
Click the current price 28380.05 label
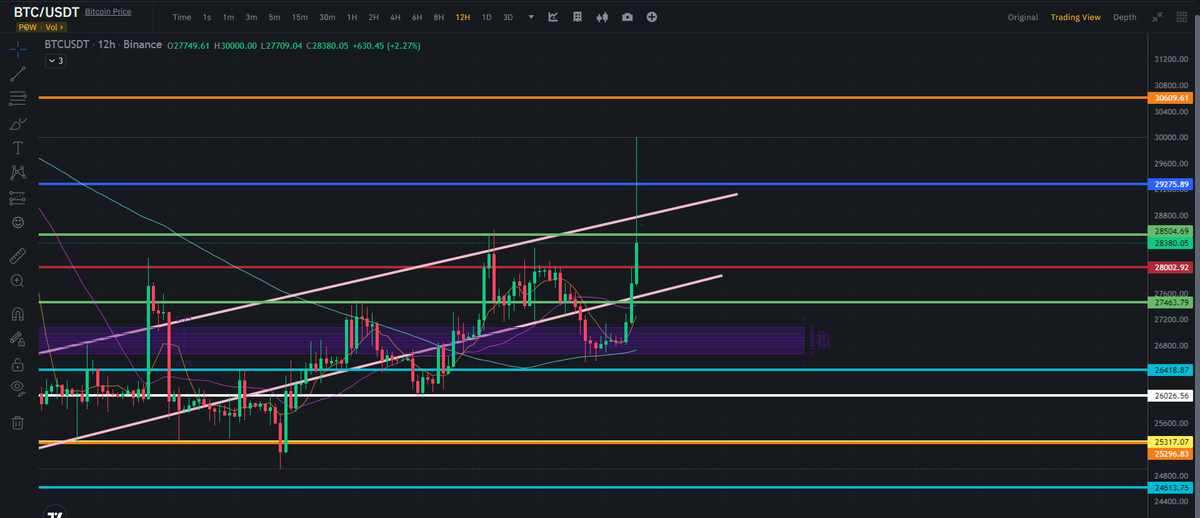click(x=1171, y=243)
